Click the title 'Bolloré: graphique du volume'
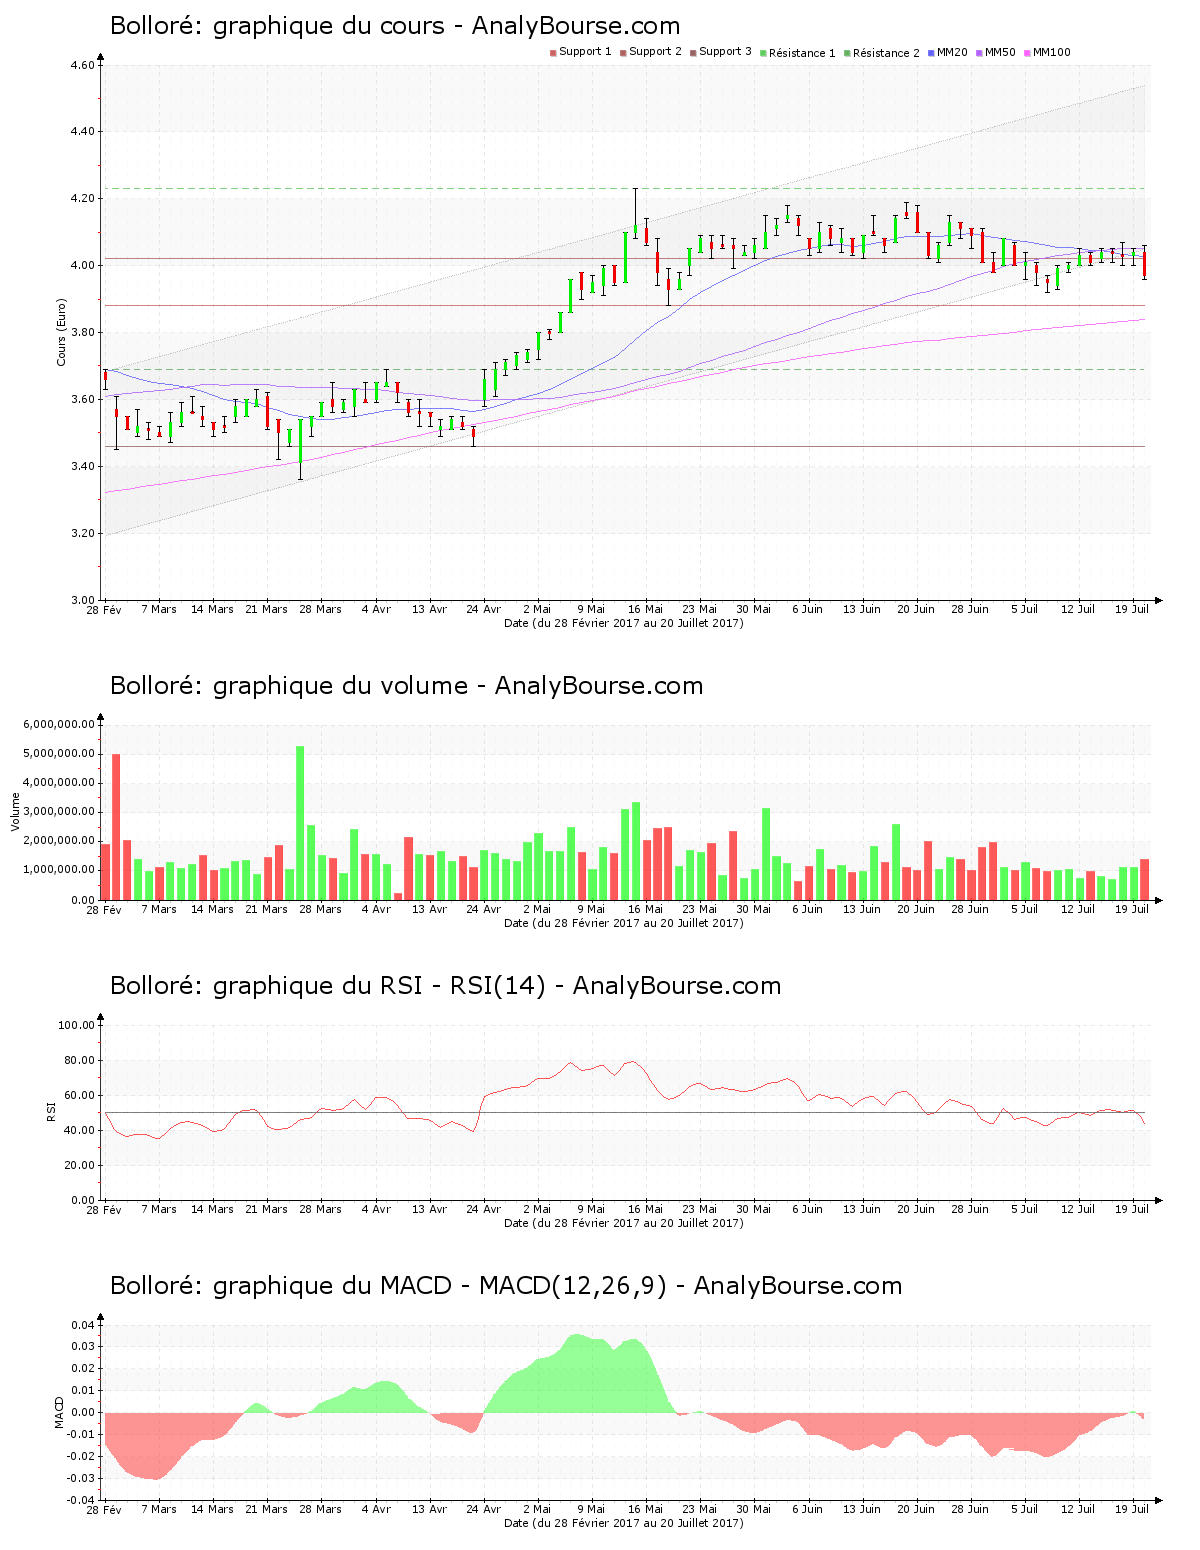The height and width of the screenshot is (1550, 1200). [x=289, y=686]
